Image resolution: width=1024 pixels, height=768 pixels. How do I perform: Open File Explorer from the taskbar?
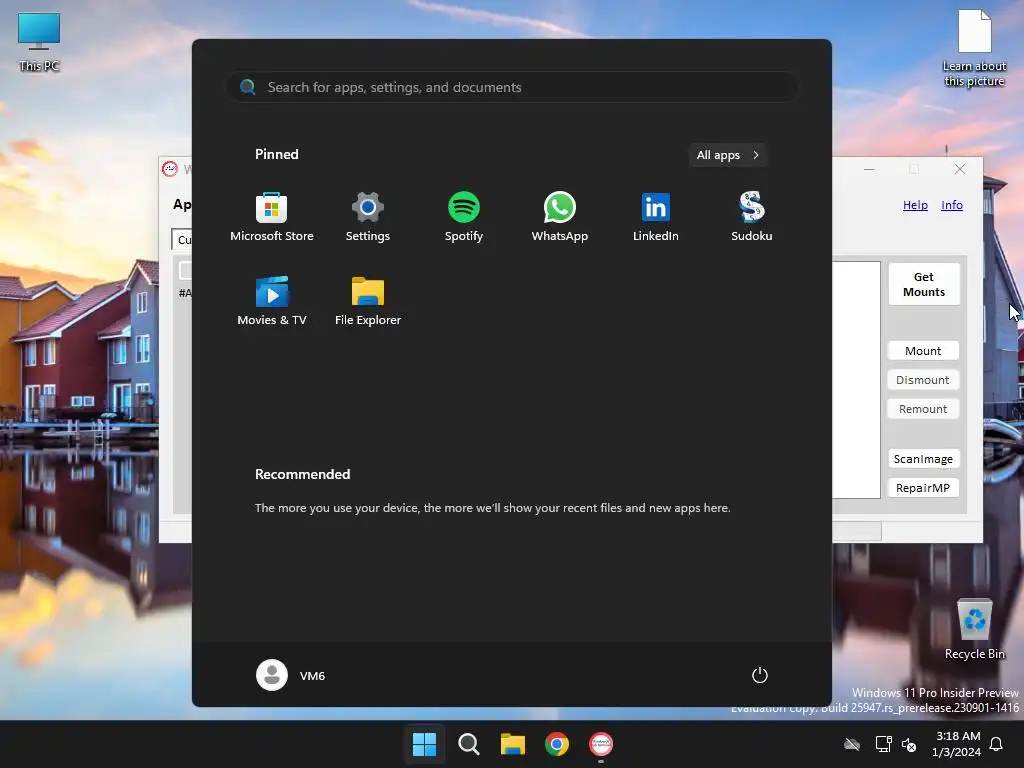[x=513, y=744]
